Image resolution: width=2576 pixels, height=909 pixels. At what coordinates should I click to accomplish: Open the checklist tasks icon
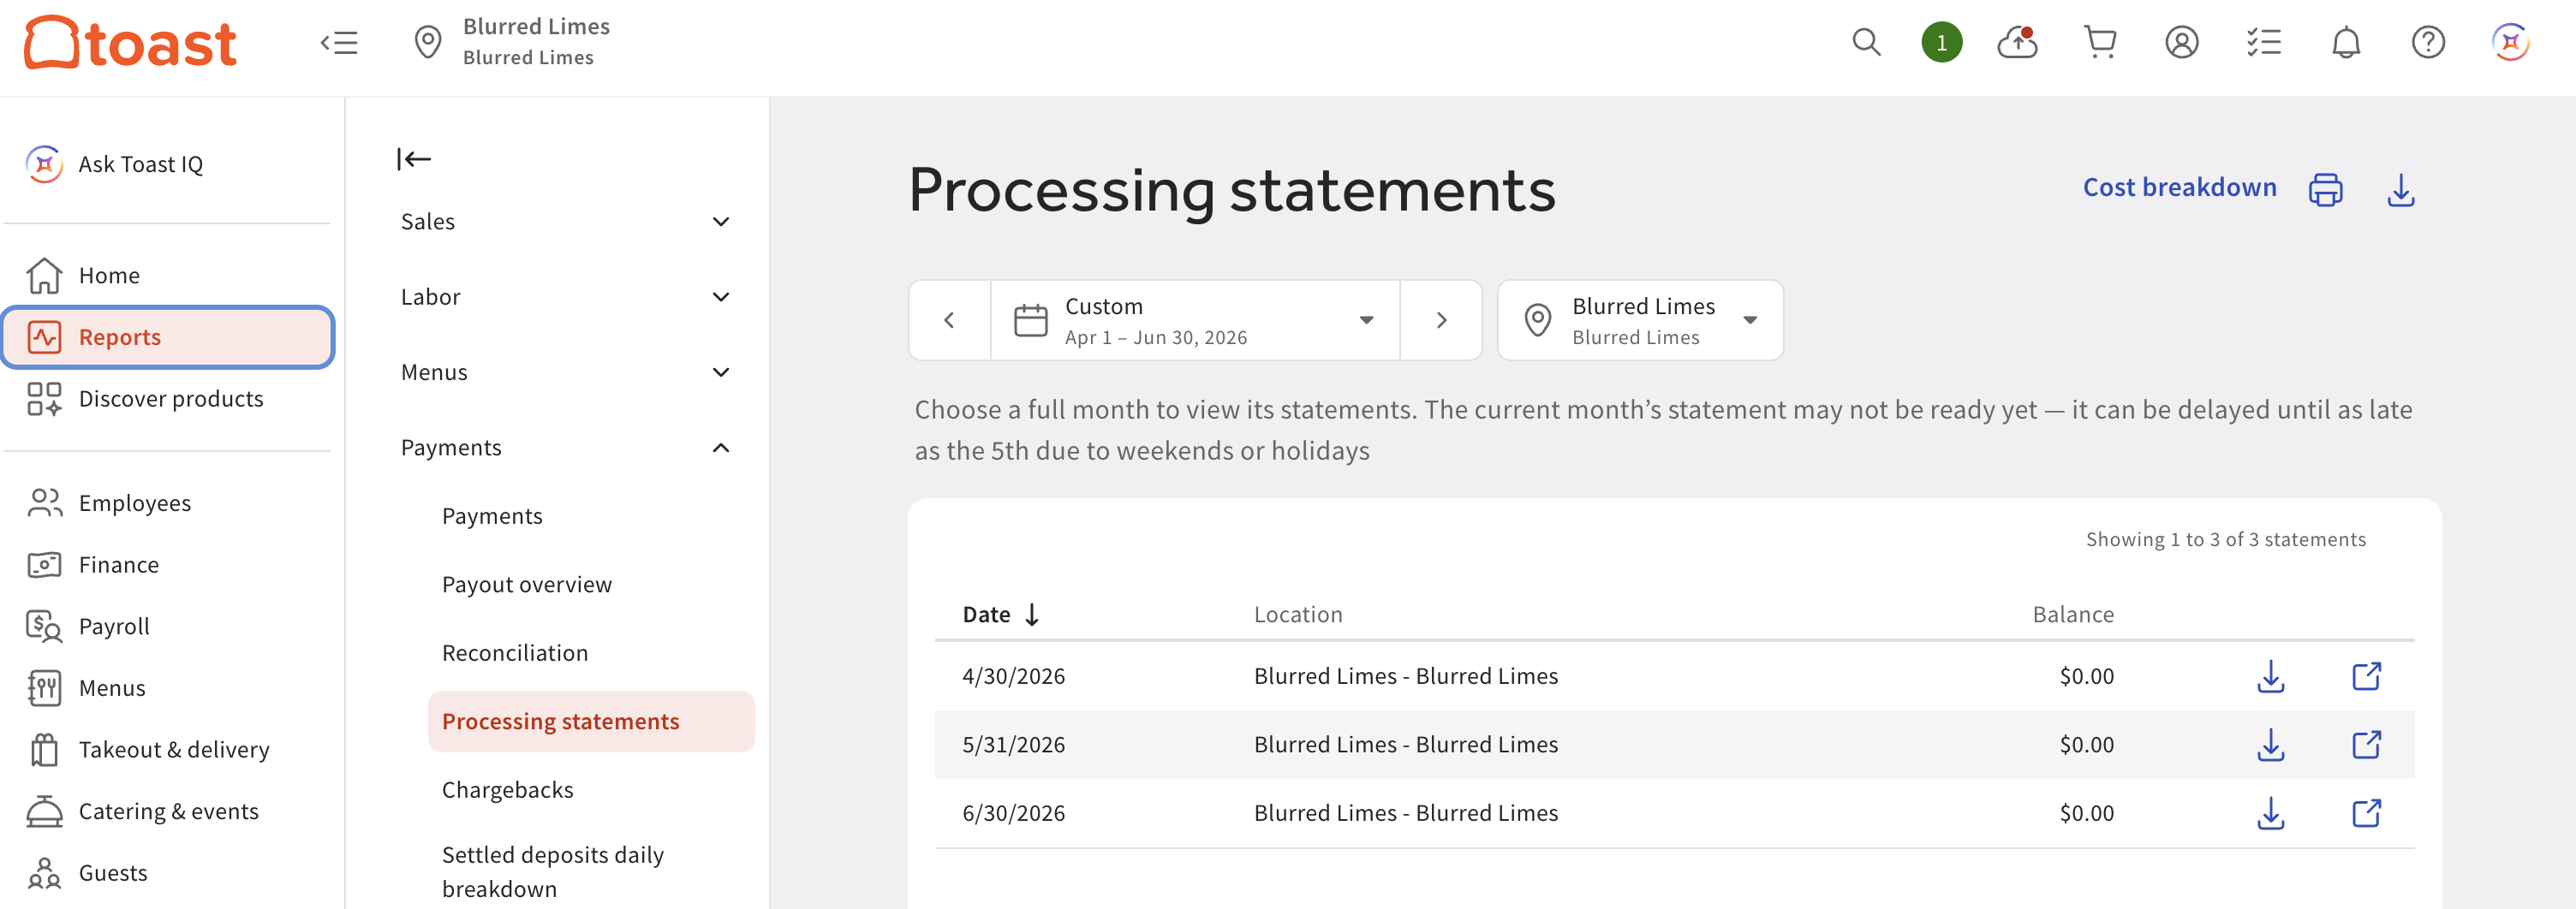2263,42
